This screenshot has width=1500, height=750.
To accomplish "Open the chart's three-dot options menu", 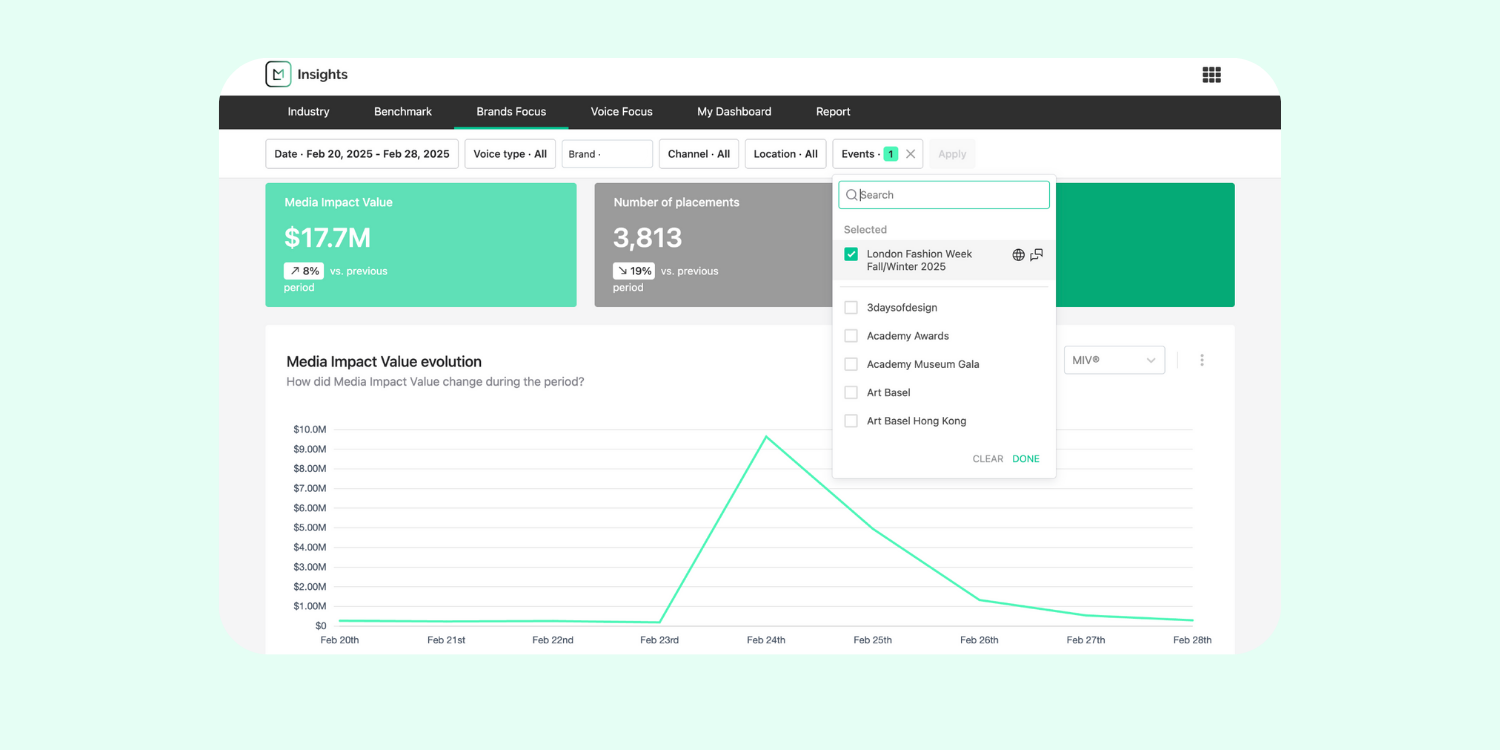I will click(1202, 360).
